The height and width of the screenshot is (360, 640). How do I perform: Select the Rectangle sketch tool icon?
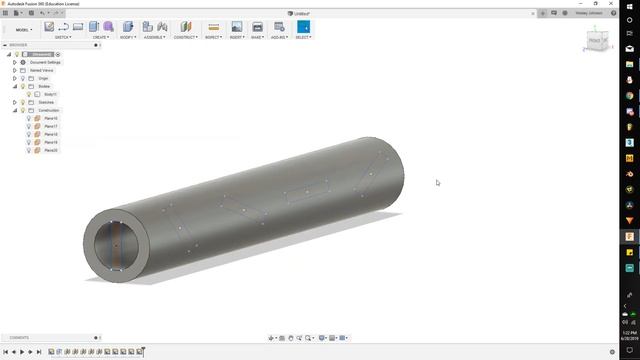[78, 27]
